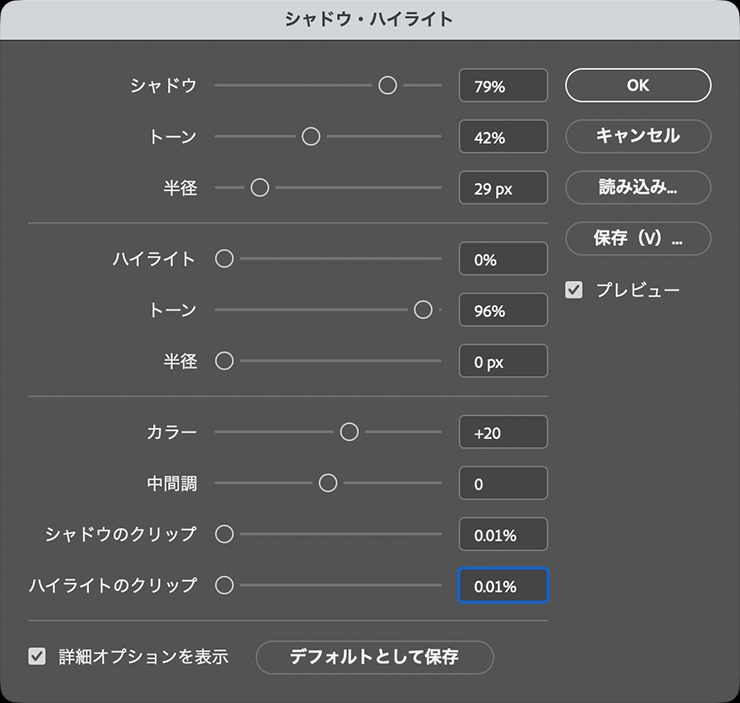740x703 pixels.
Task: Click the カラー slider handle
Action: [x=349, y=432]
